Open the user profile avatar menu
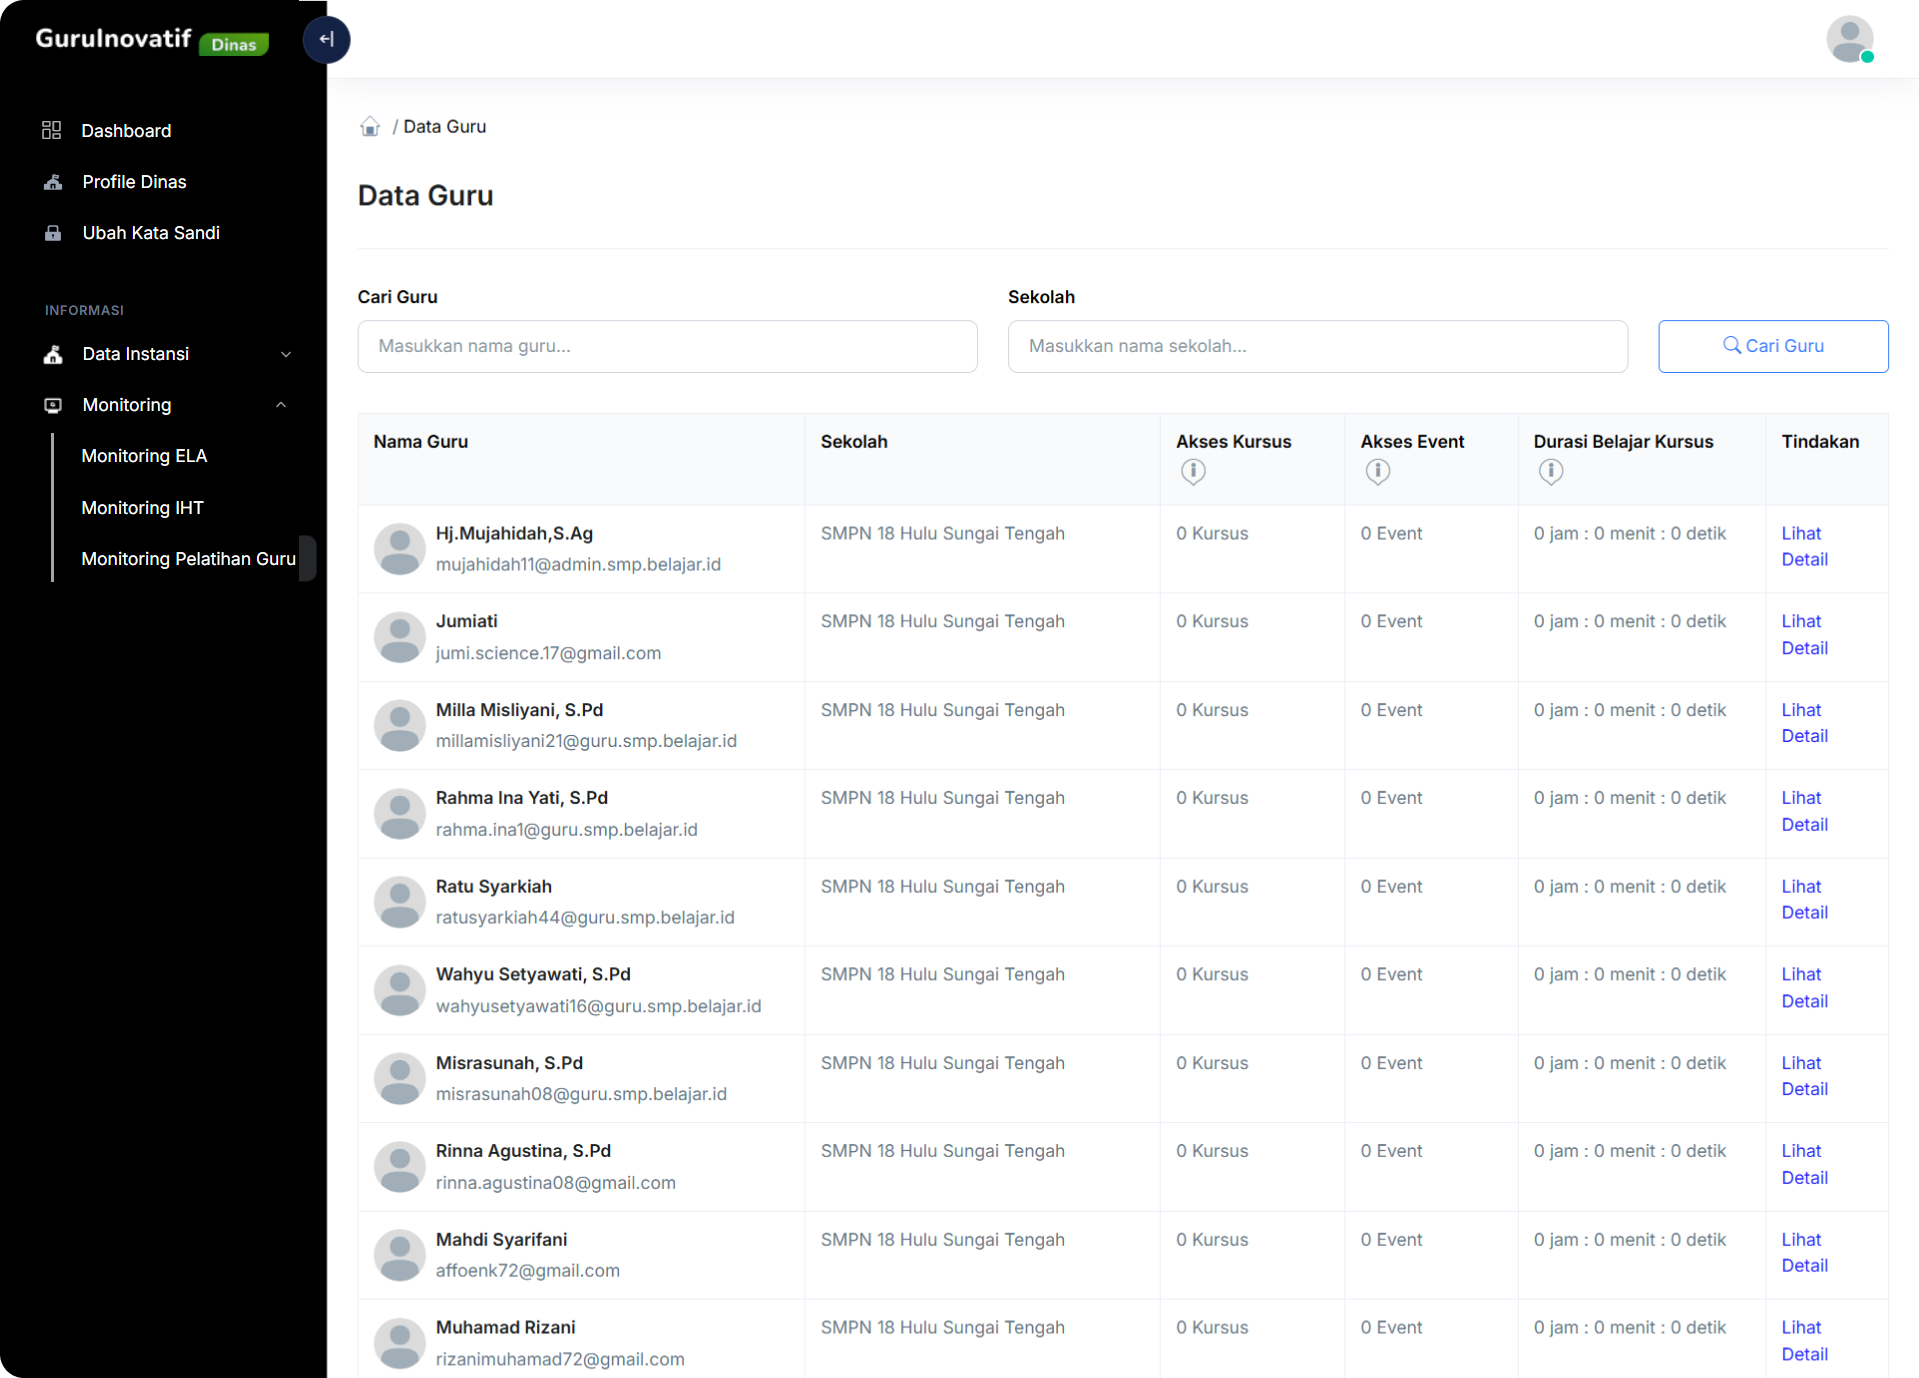The image size is (1919, 1378). click(1849, 40)
